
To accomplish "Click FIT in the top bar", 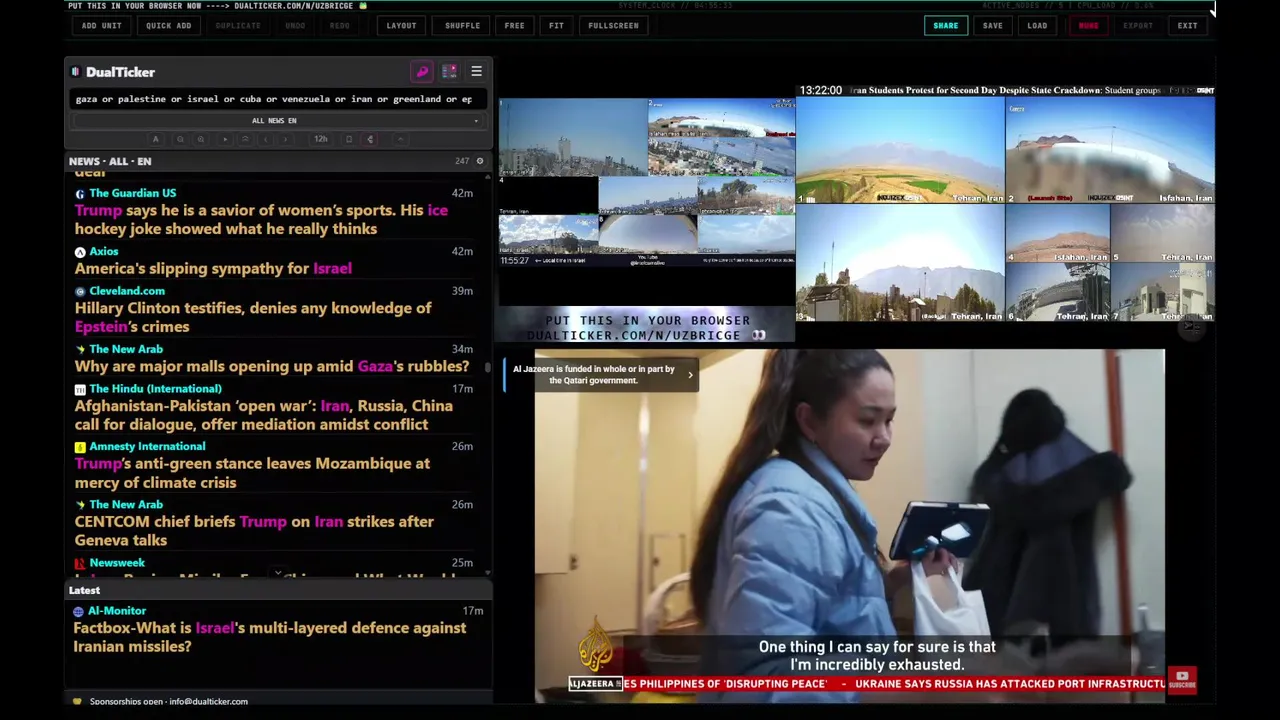I will [x=556, y=26].
